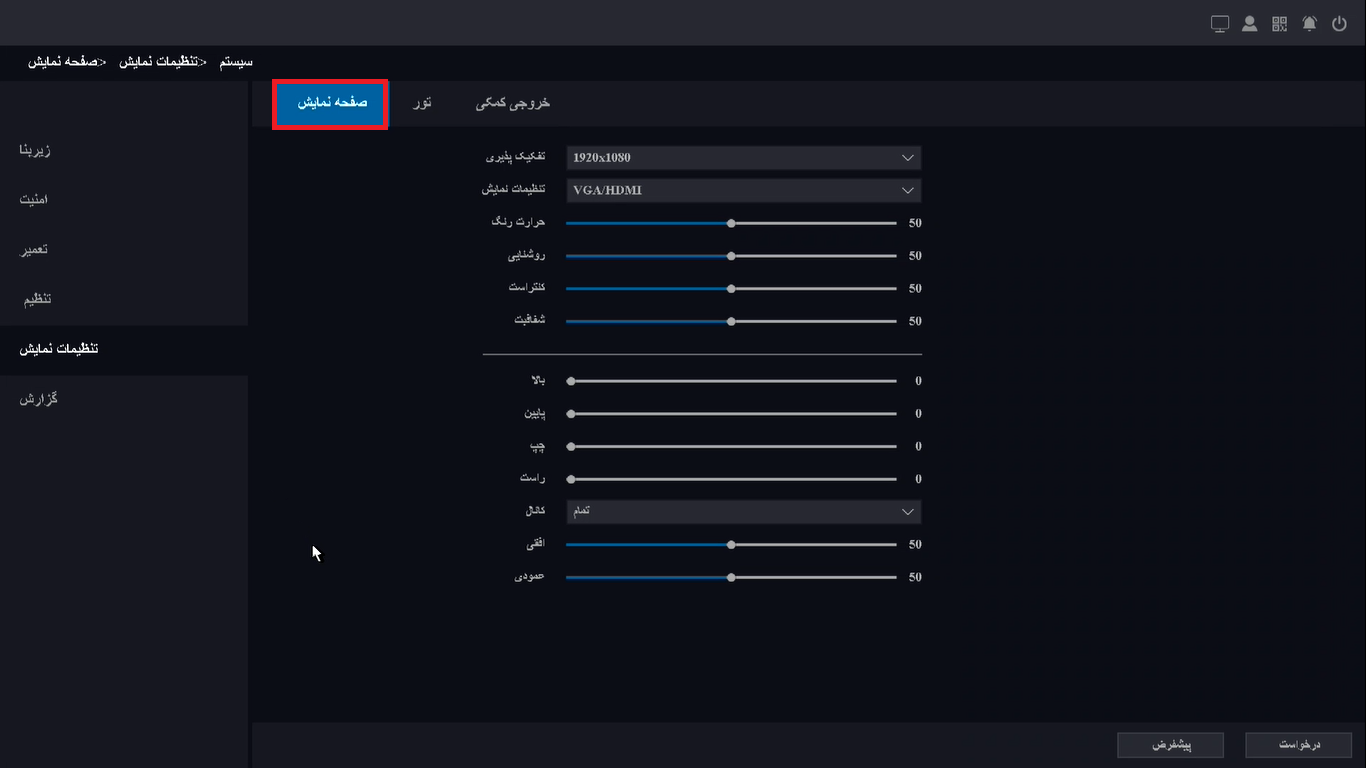Adjust the کنتراست contrast slider handle

tap(731, 289)
